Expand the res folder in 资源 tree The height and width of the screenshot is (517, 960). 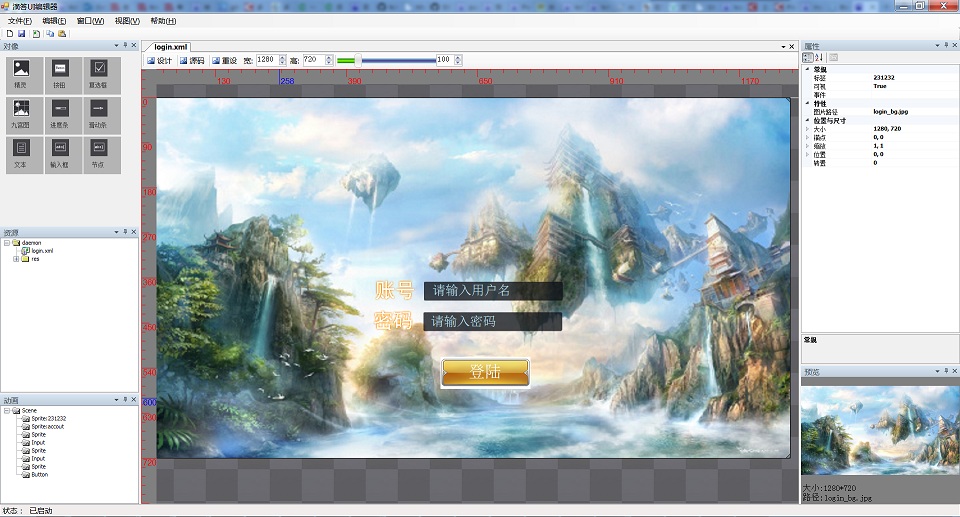pos(16,258)
